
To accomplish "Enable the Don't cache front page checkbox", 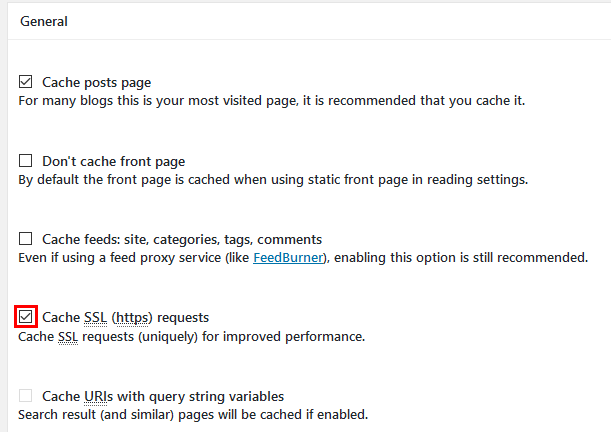I will point(27,161).
